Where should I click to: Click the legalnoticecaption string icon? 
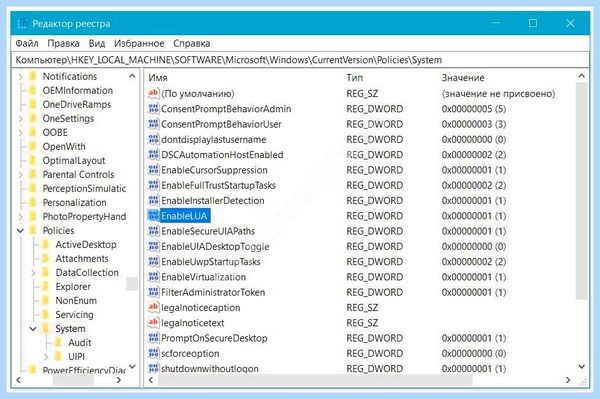click(153, 307)
